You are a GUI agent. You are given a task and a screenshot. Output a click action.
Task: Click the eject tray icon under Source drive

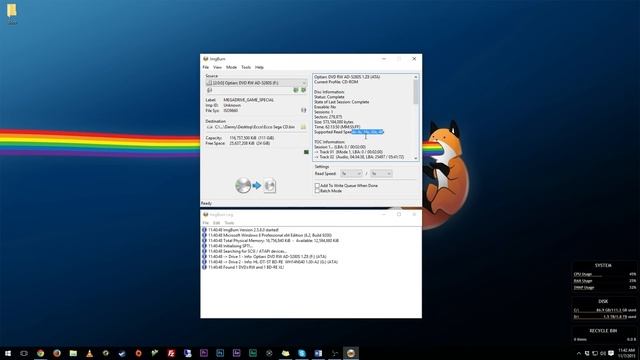[209, 90]
